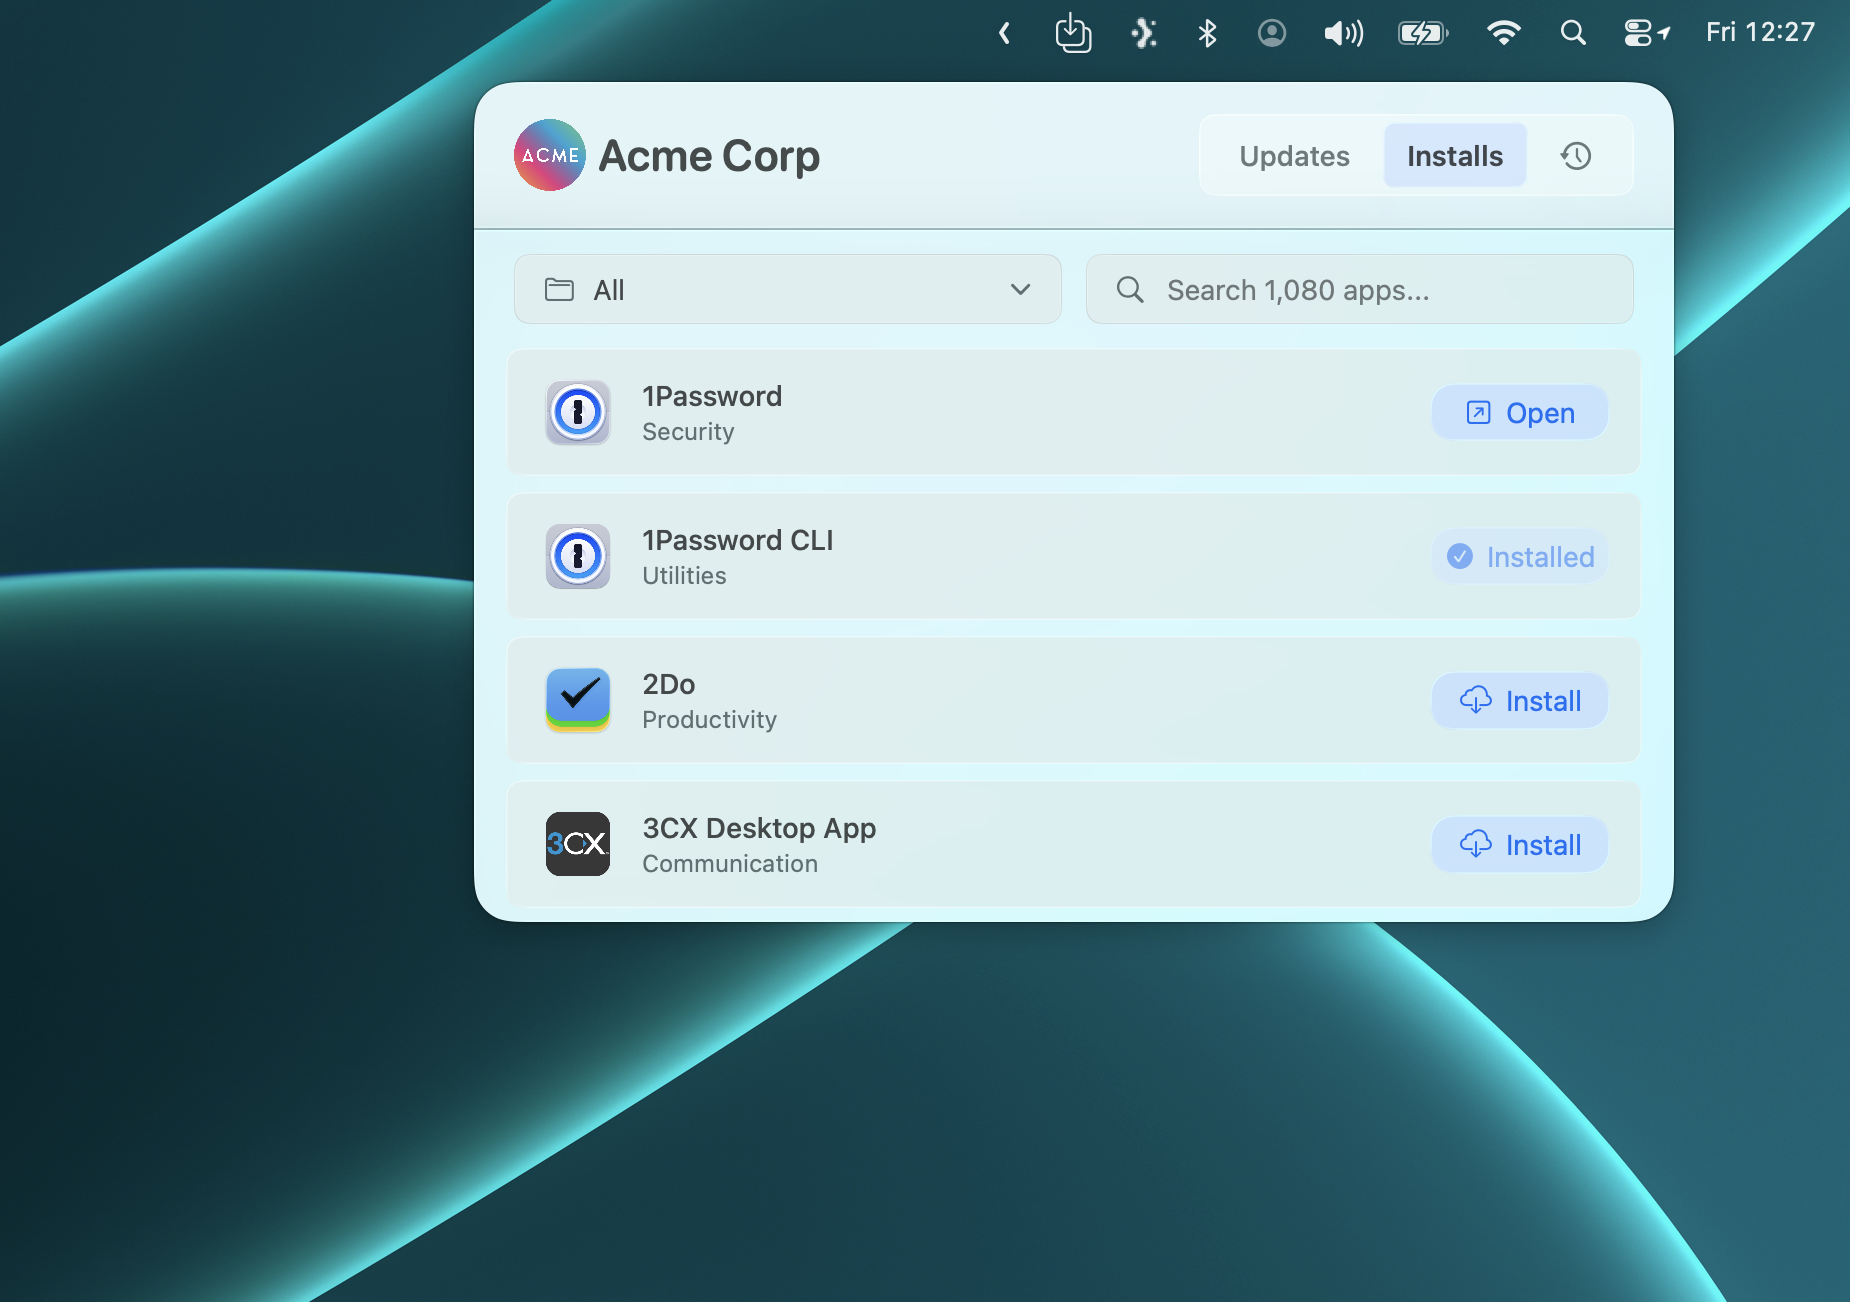Click the running-figure icon in menu bar
The image size is (1850, 1302).
point(1143,33)
